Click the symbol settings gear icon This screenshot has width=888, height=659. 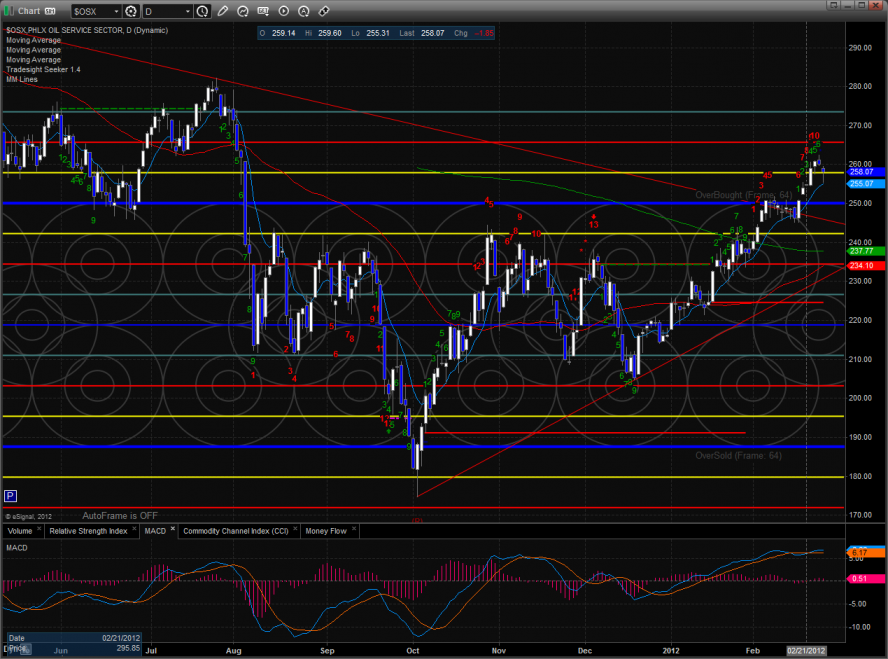tap(130, 11)
